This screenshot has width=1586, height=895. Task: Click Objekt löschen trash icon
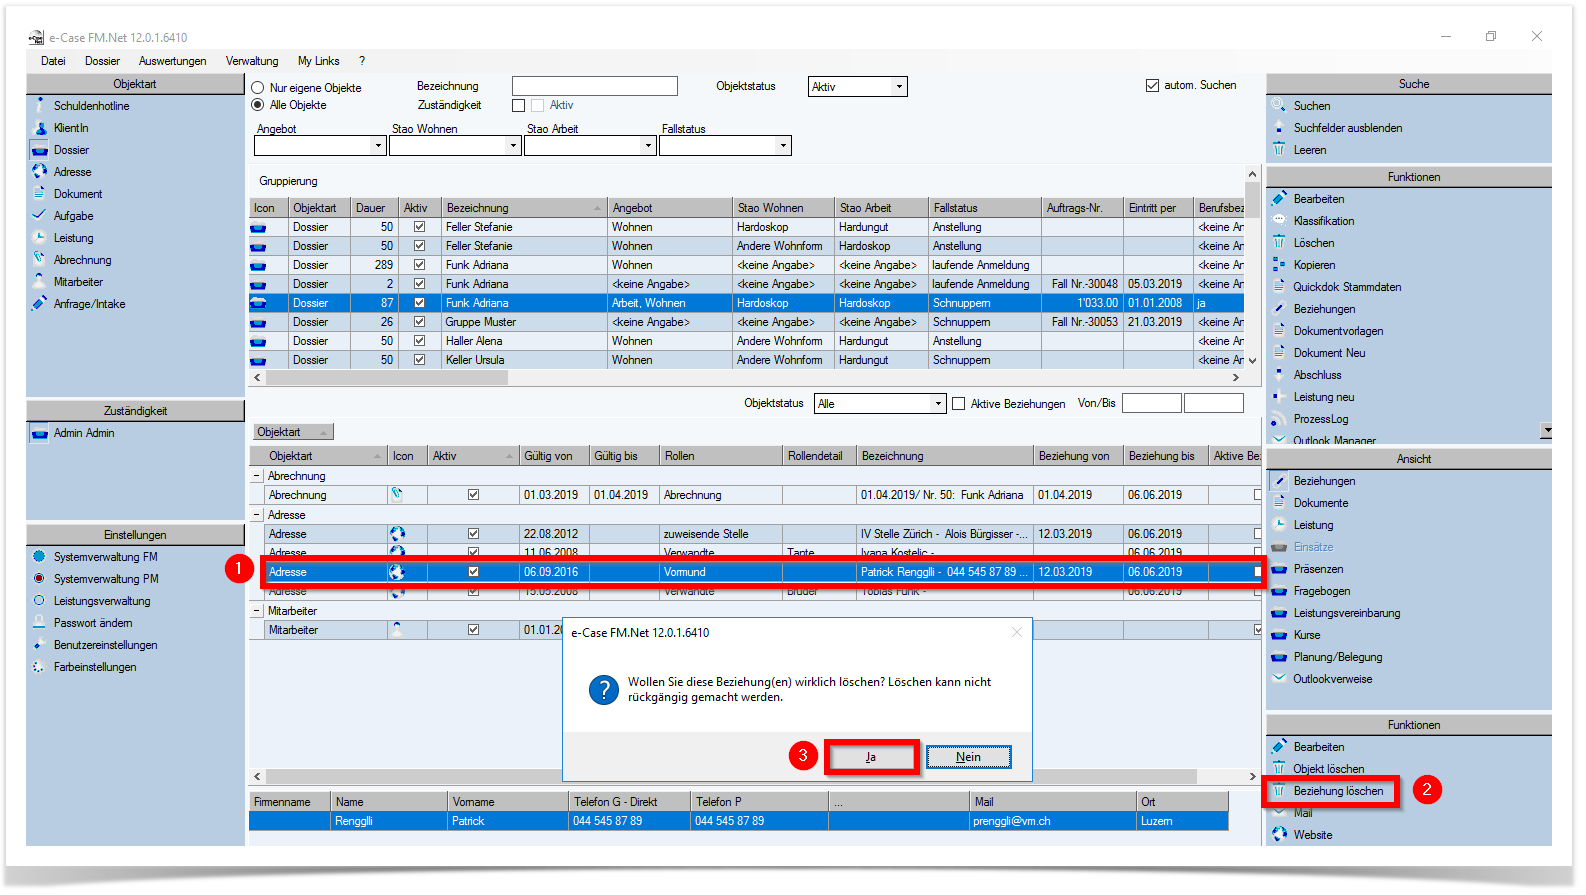(1279, 769)
